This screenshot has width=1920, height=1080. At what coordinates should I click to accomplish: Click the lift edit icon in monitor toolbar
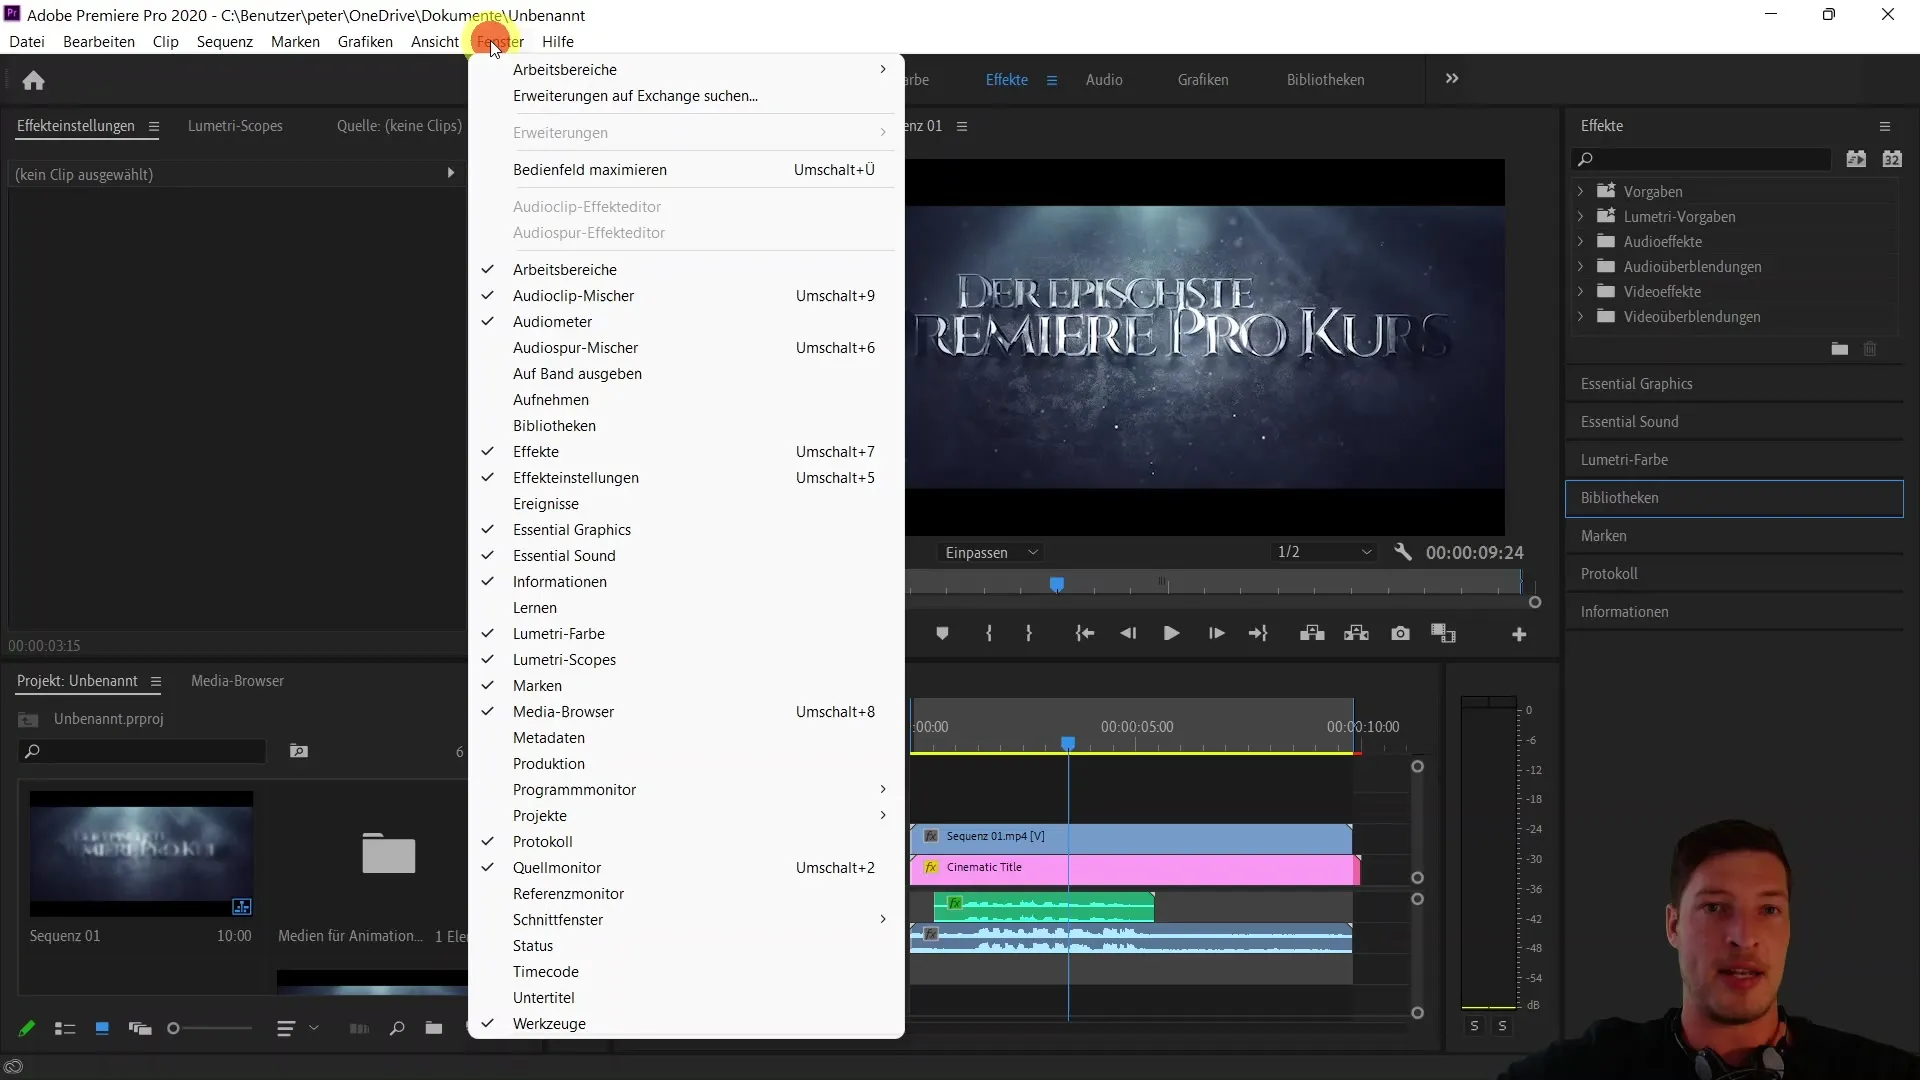(1312, 633)
